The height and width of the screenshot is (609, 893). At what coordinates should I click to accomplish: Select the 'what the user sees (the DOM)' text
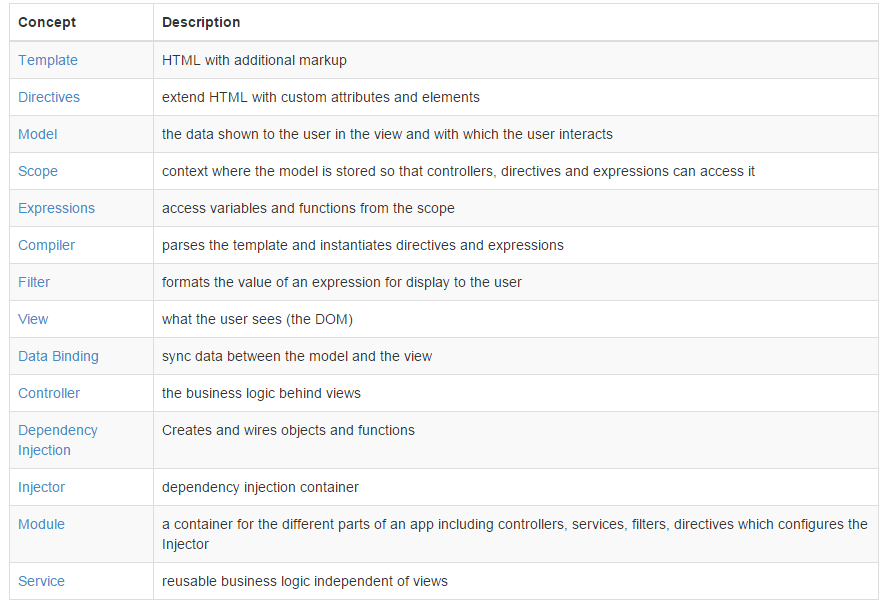257,319
